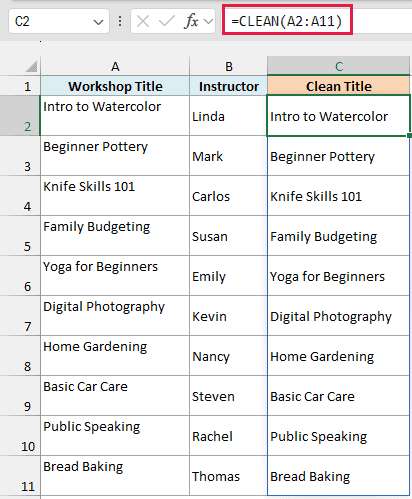412x499 pixels.
Task: Select column C header
Action: [339, 66]
